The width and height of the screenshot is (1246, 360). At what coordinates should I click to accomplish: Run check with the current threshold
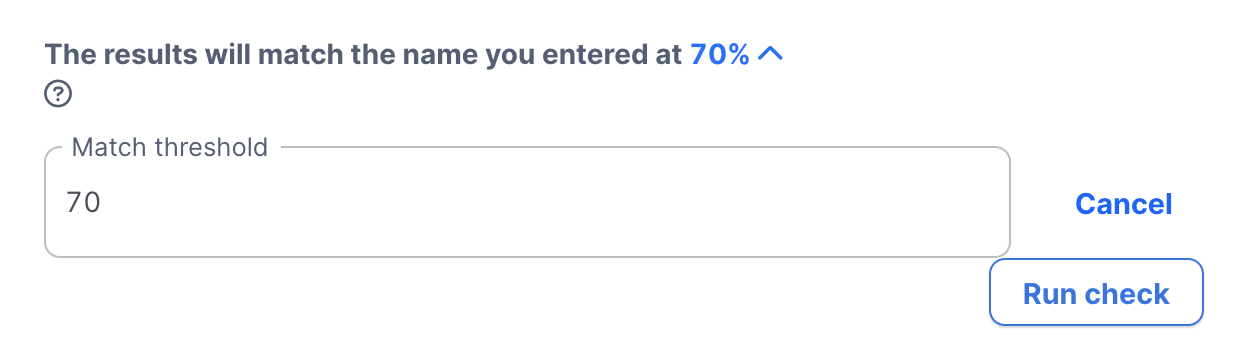coord(1096,293)
